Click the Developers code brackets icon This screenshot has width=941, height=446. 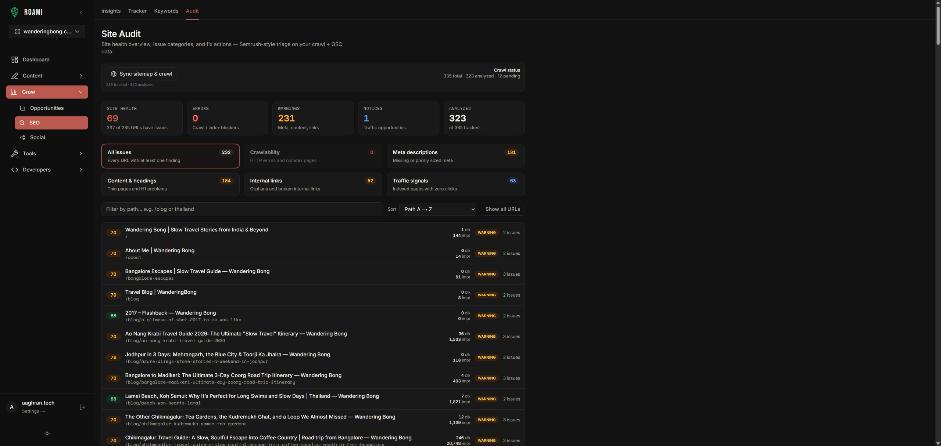tap(14, 169)
